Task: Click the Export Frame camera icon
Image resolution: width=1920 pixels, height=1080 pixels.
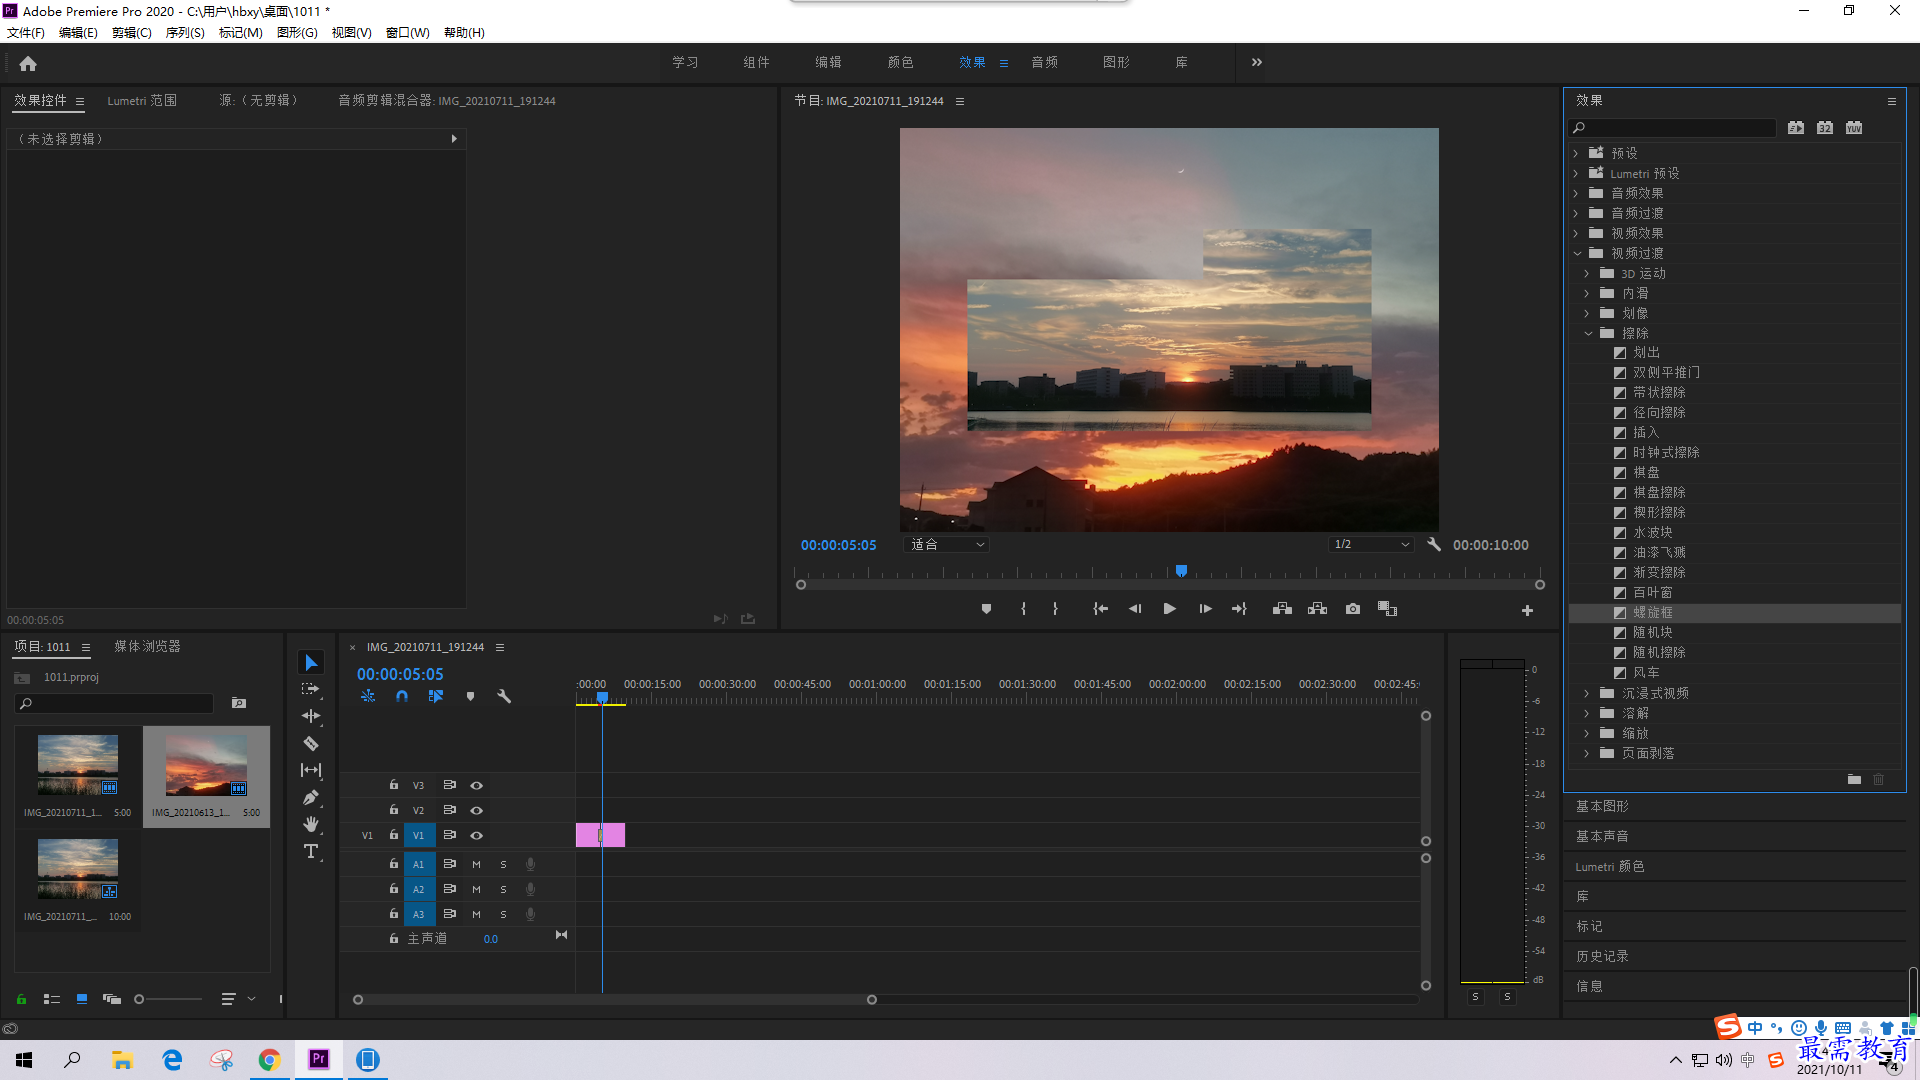Action: click(1353, 609)
